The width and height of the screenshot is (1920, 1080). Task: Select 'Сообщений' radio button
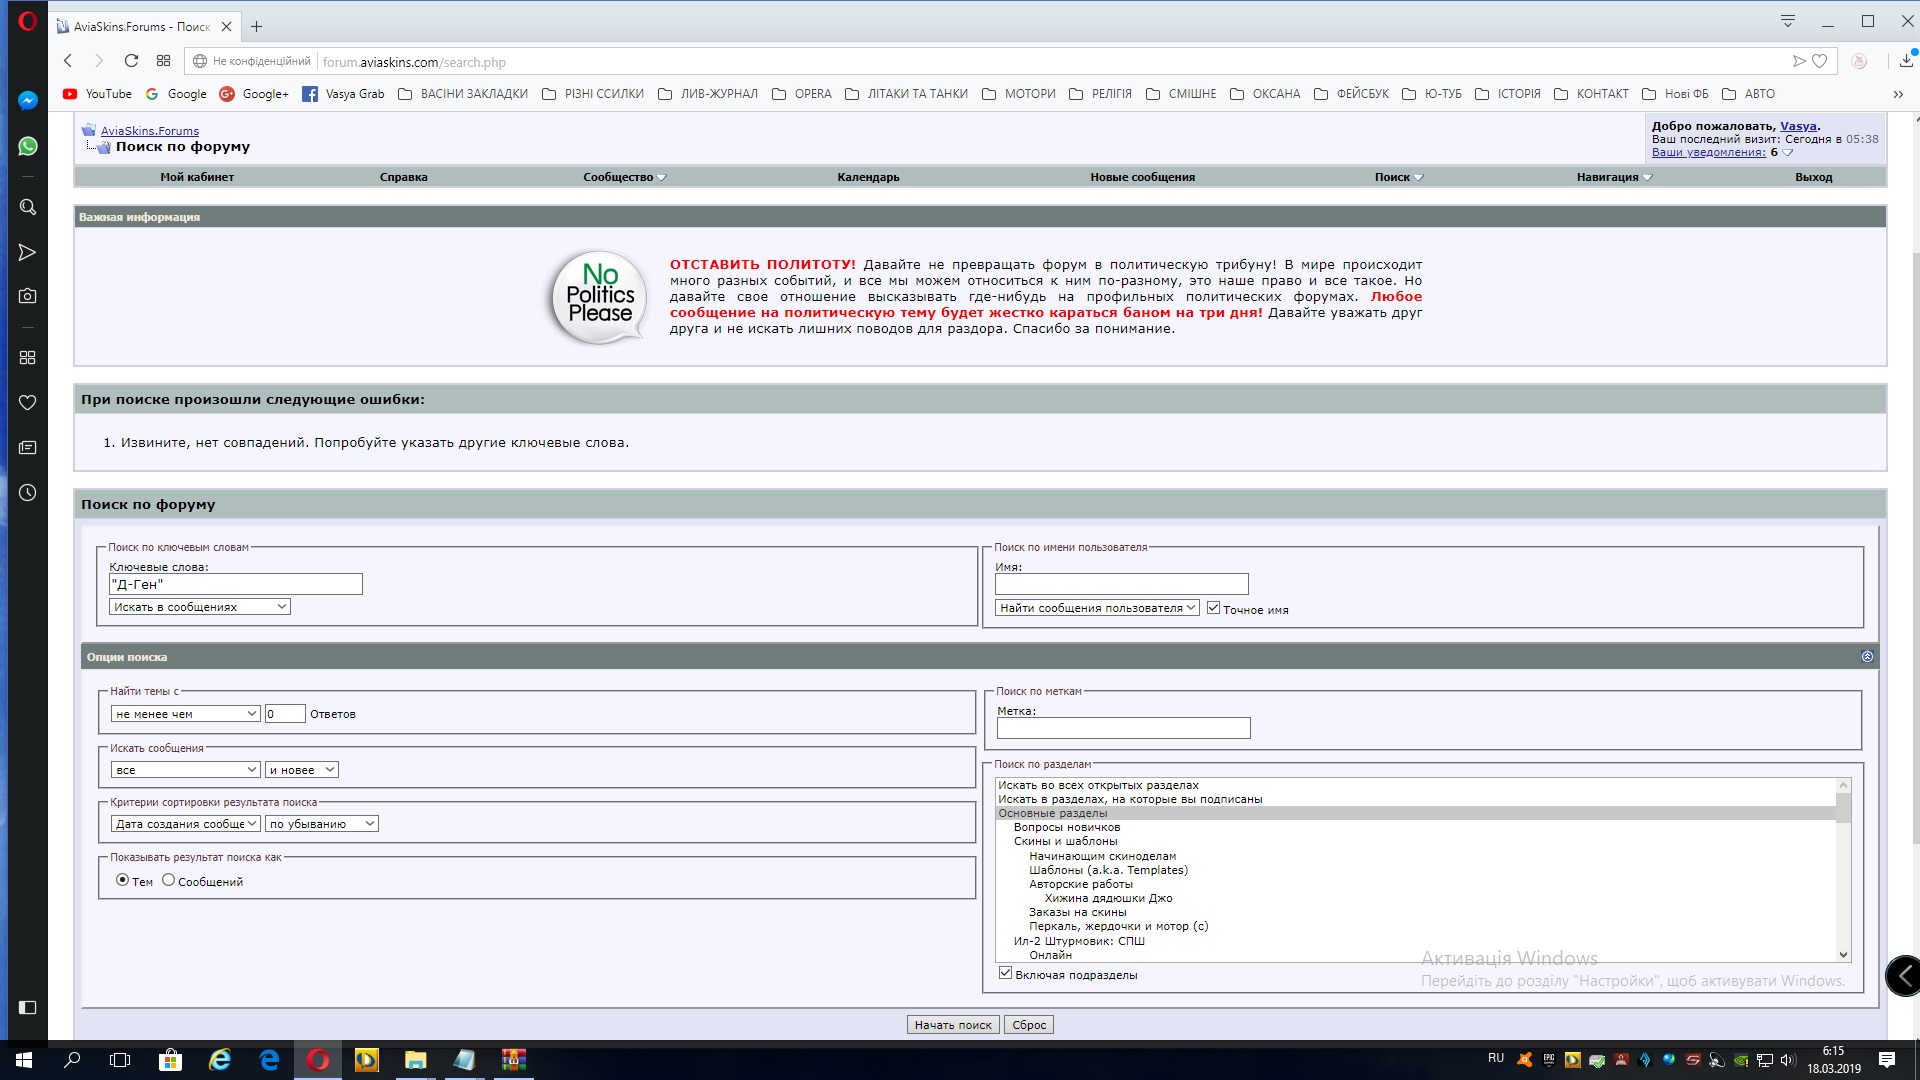(x=169, y=880)
